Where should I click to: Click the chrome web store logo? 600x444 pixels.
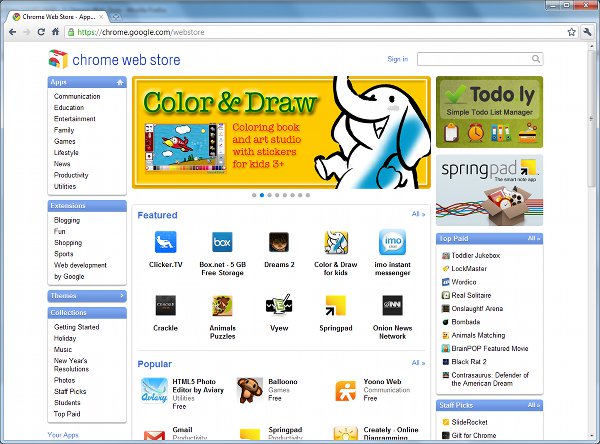[114, 59]
